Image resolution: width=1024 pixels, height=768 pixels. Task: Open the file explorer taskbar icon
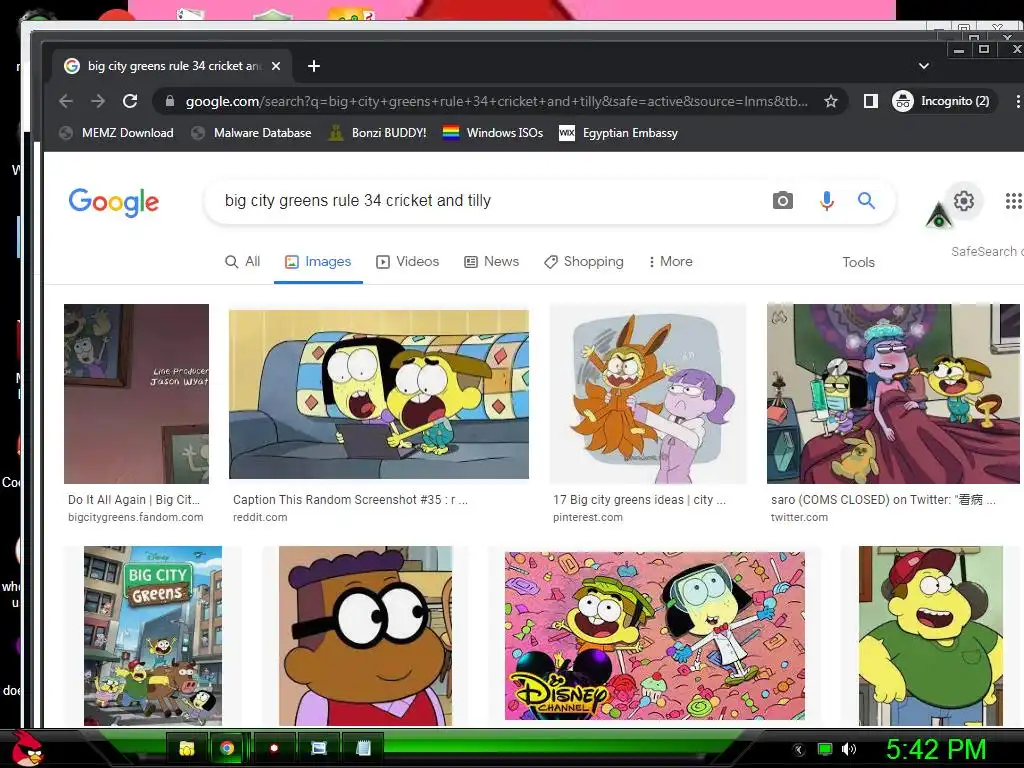click(187, 748)
